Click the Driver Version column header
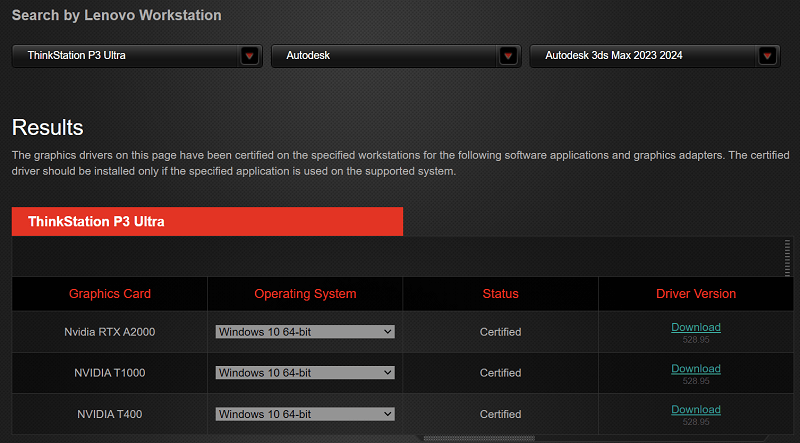 click(x=696, y=294)
